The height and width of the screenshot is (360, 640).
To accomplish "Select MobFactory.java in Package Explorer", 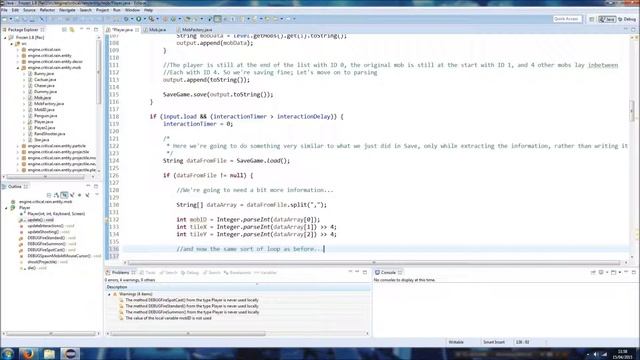I will coord(49,104).
